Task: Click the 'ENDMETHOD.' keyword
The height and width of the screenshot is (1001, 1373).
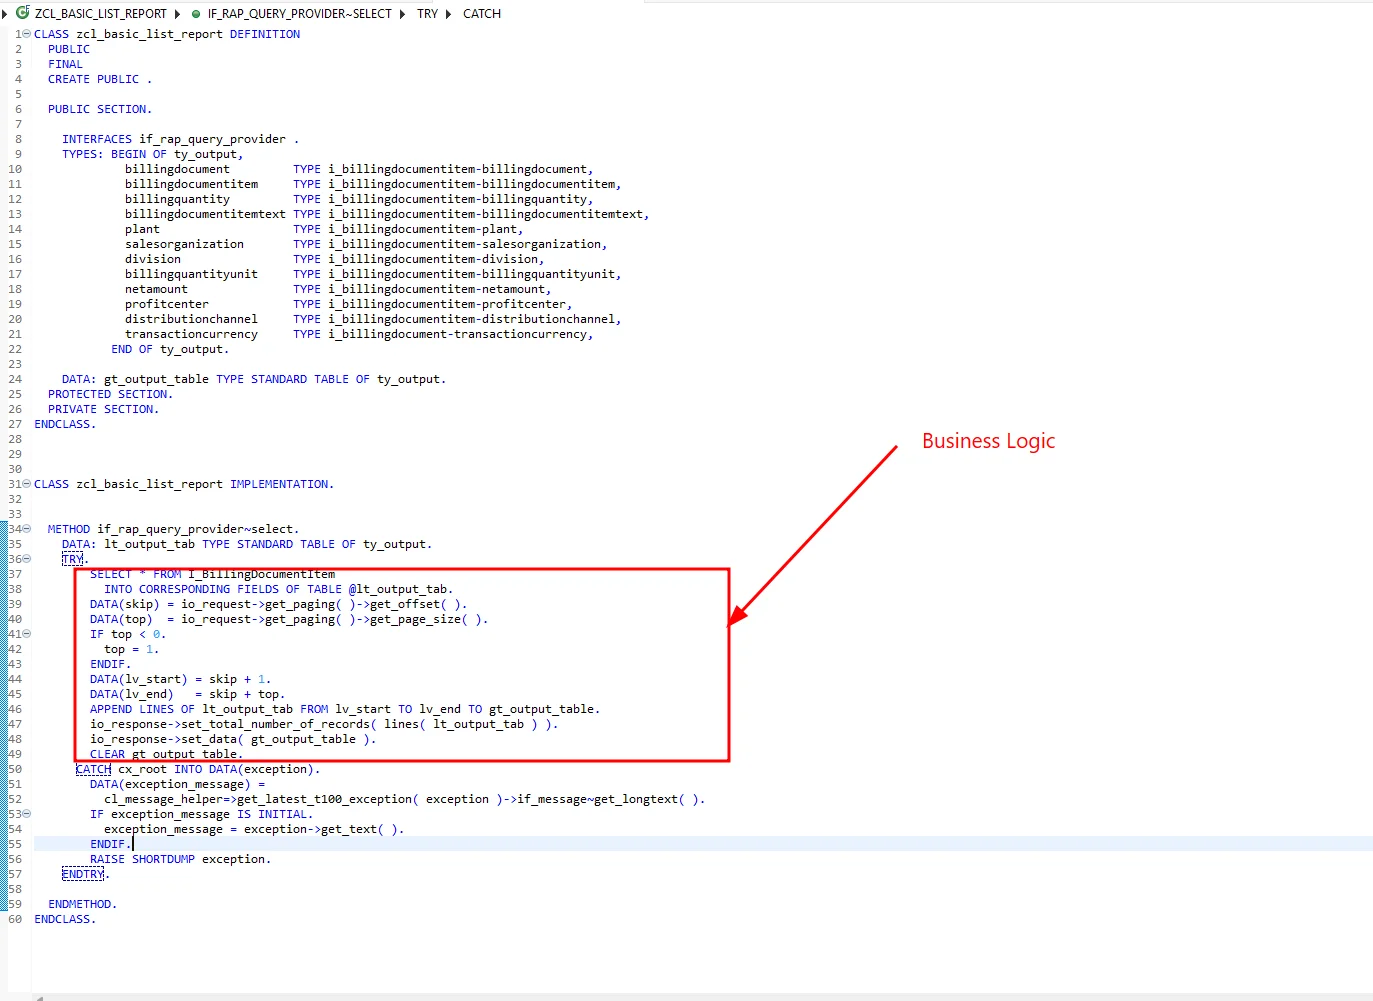Action: [x=82, y=904]
